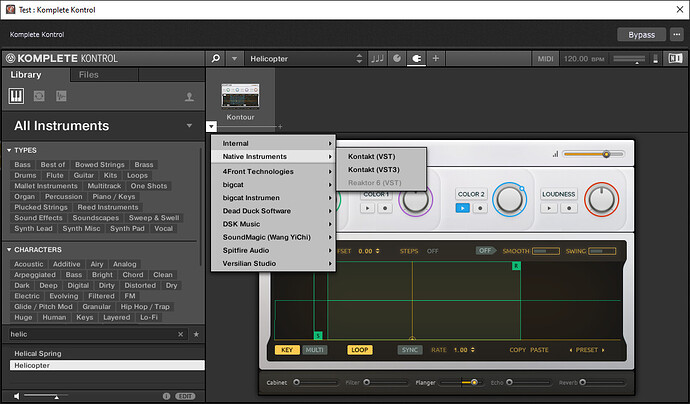Viewport: 690px width, 404px height.
Task: Click the plus icon in header
Action: coord(436,58)
